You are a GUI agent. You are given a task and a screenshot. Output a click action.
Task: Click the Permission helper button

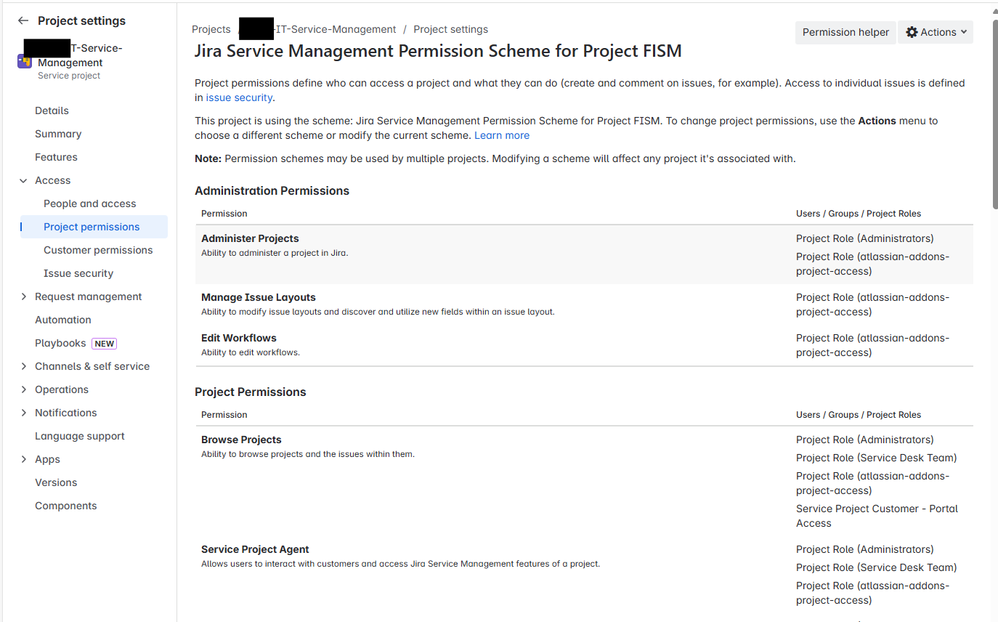click(x=845, y=31)
